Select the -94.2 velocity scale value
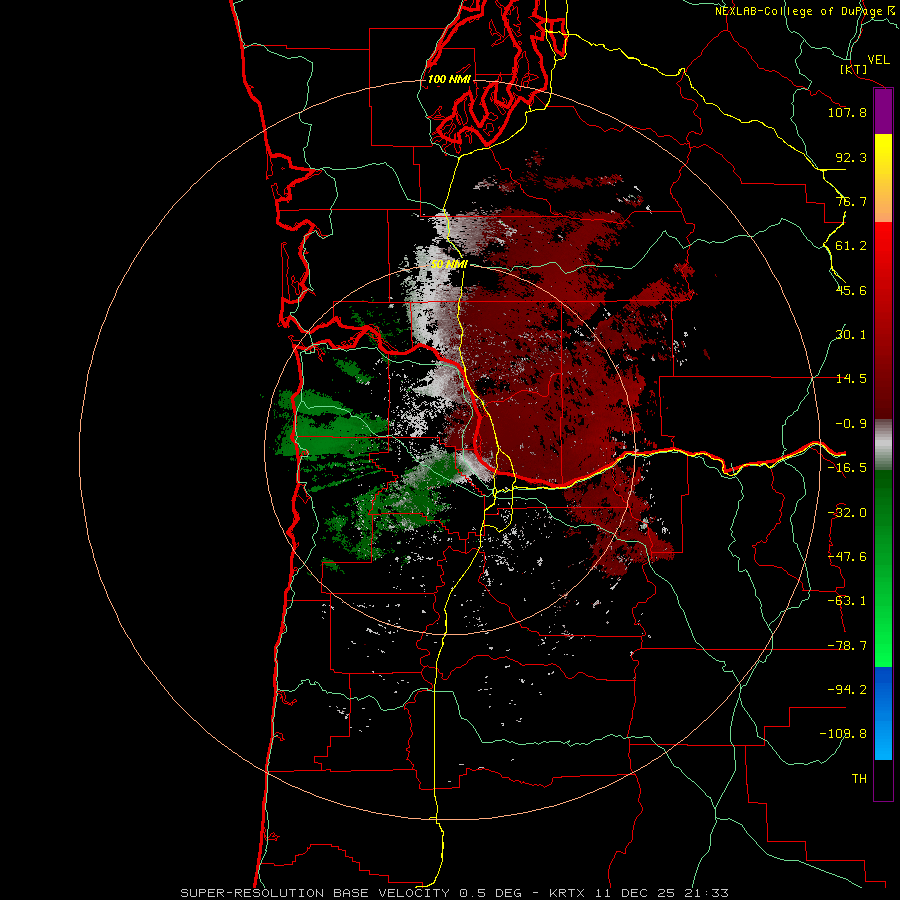Image resolution: width=900 pixels, height=900 pixels. (x=847, y=690)
